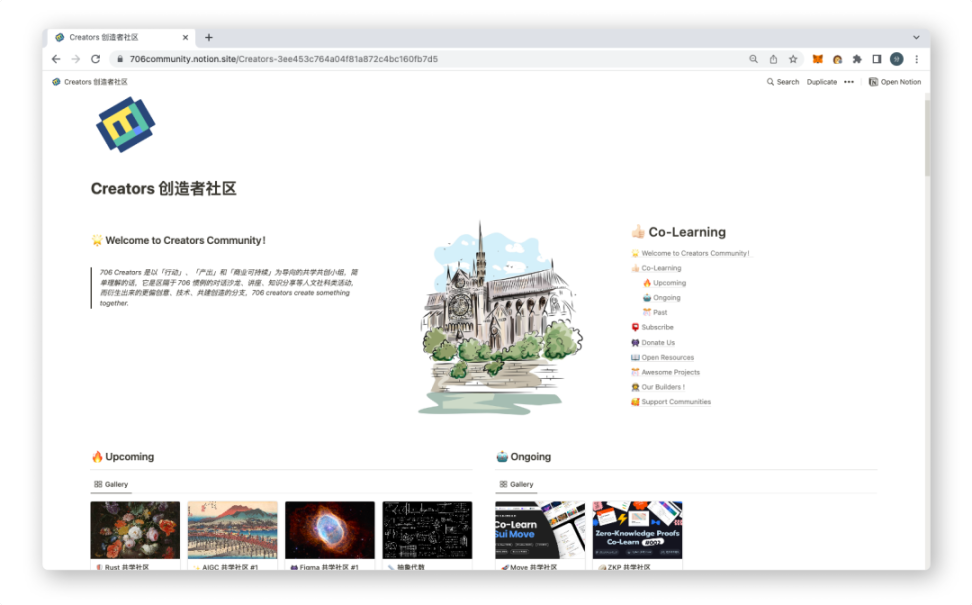Image resolution: width=972 pixels, height=605 pixels.
Task: Open the Chrome profile avatar
Action: coord(896,59)
